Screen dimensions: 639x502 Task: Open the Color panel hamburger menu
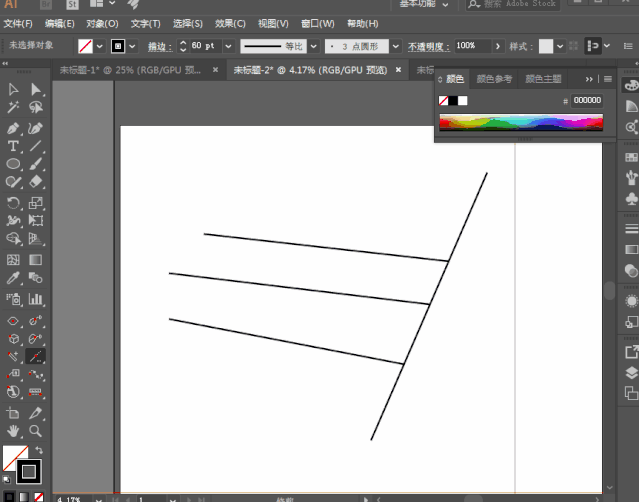pos(608,79)
